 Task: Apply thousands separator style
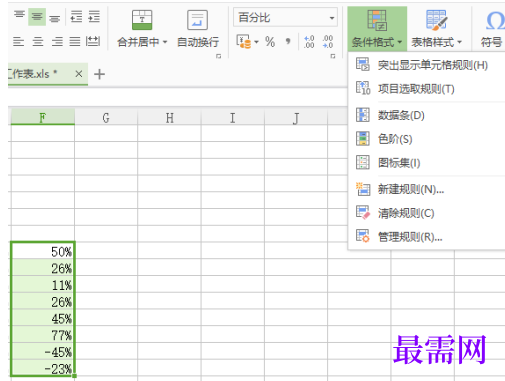coord(288,42)
